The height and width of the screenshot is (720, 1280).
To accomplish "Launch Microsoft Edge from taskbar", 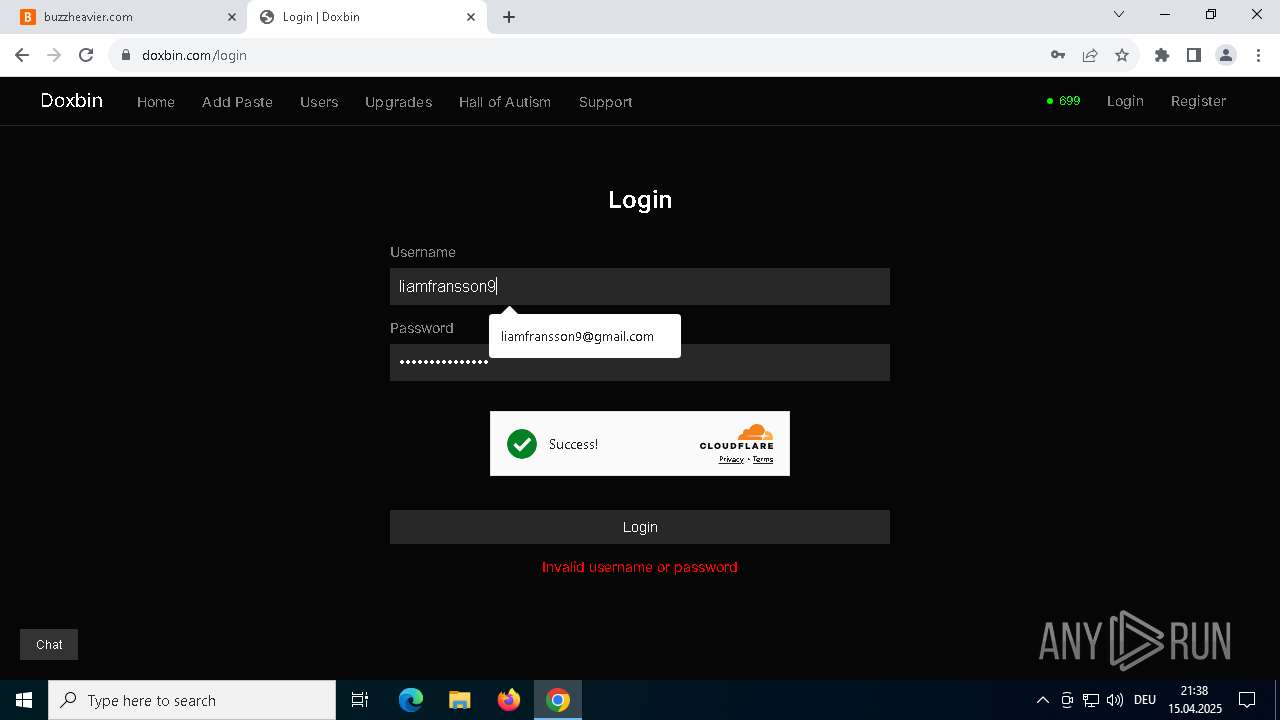I will coord(411,700).
